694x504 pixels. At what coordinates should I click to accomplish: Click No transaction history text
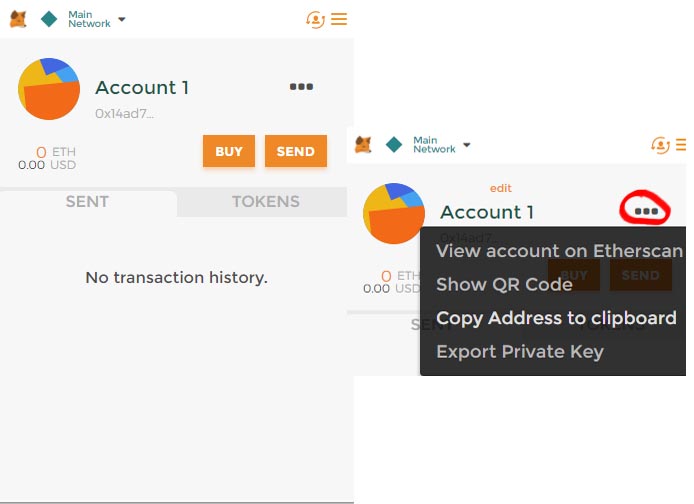click(177, 277)
